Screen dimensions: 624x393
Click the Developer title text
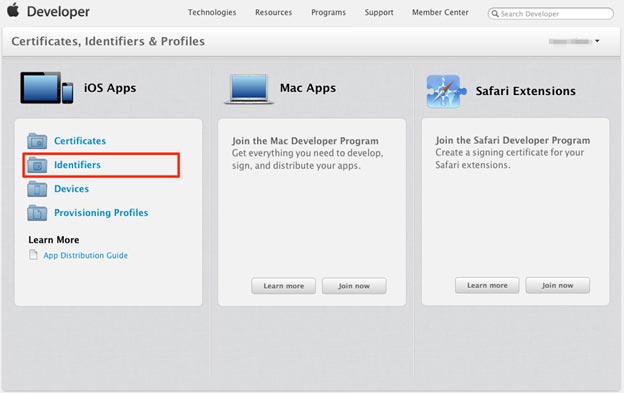pyautogui.click(x=58, y=12)
